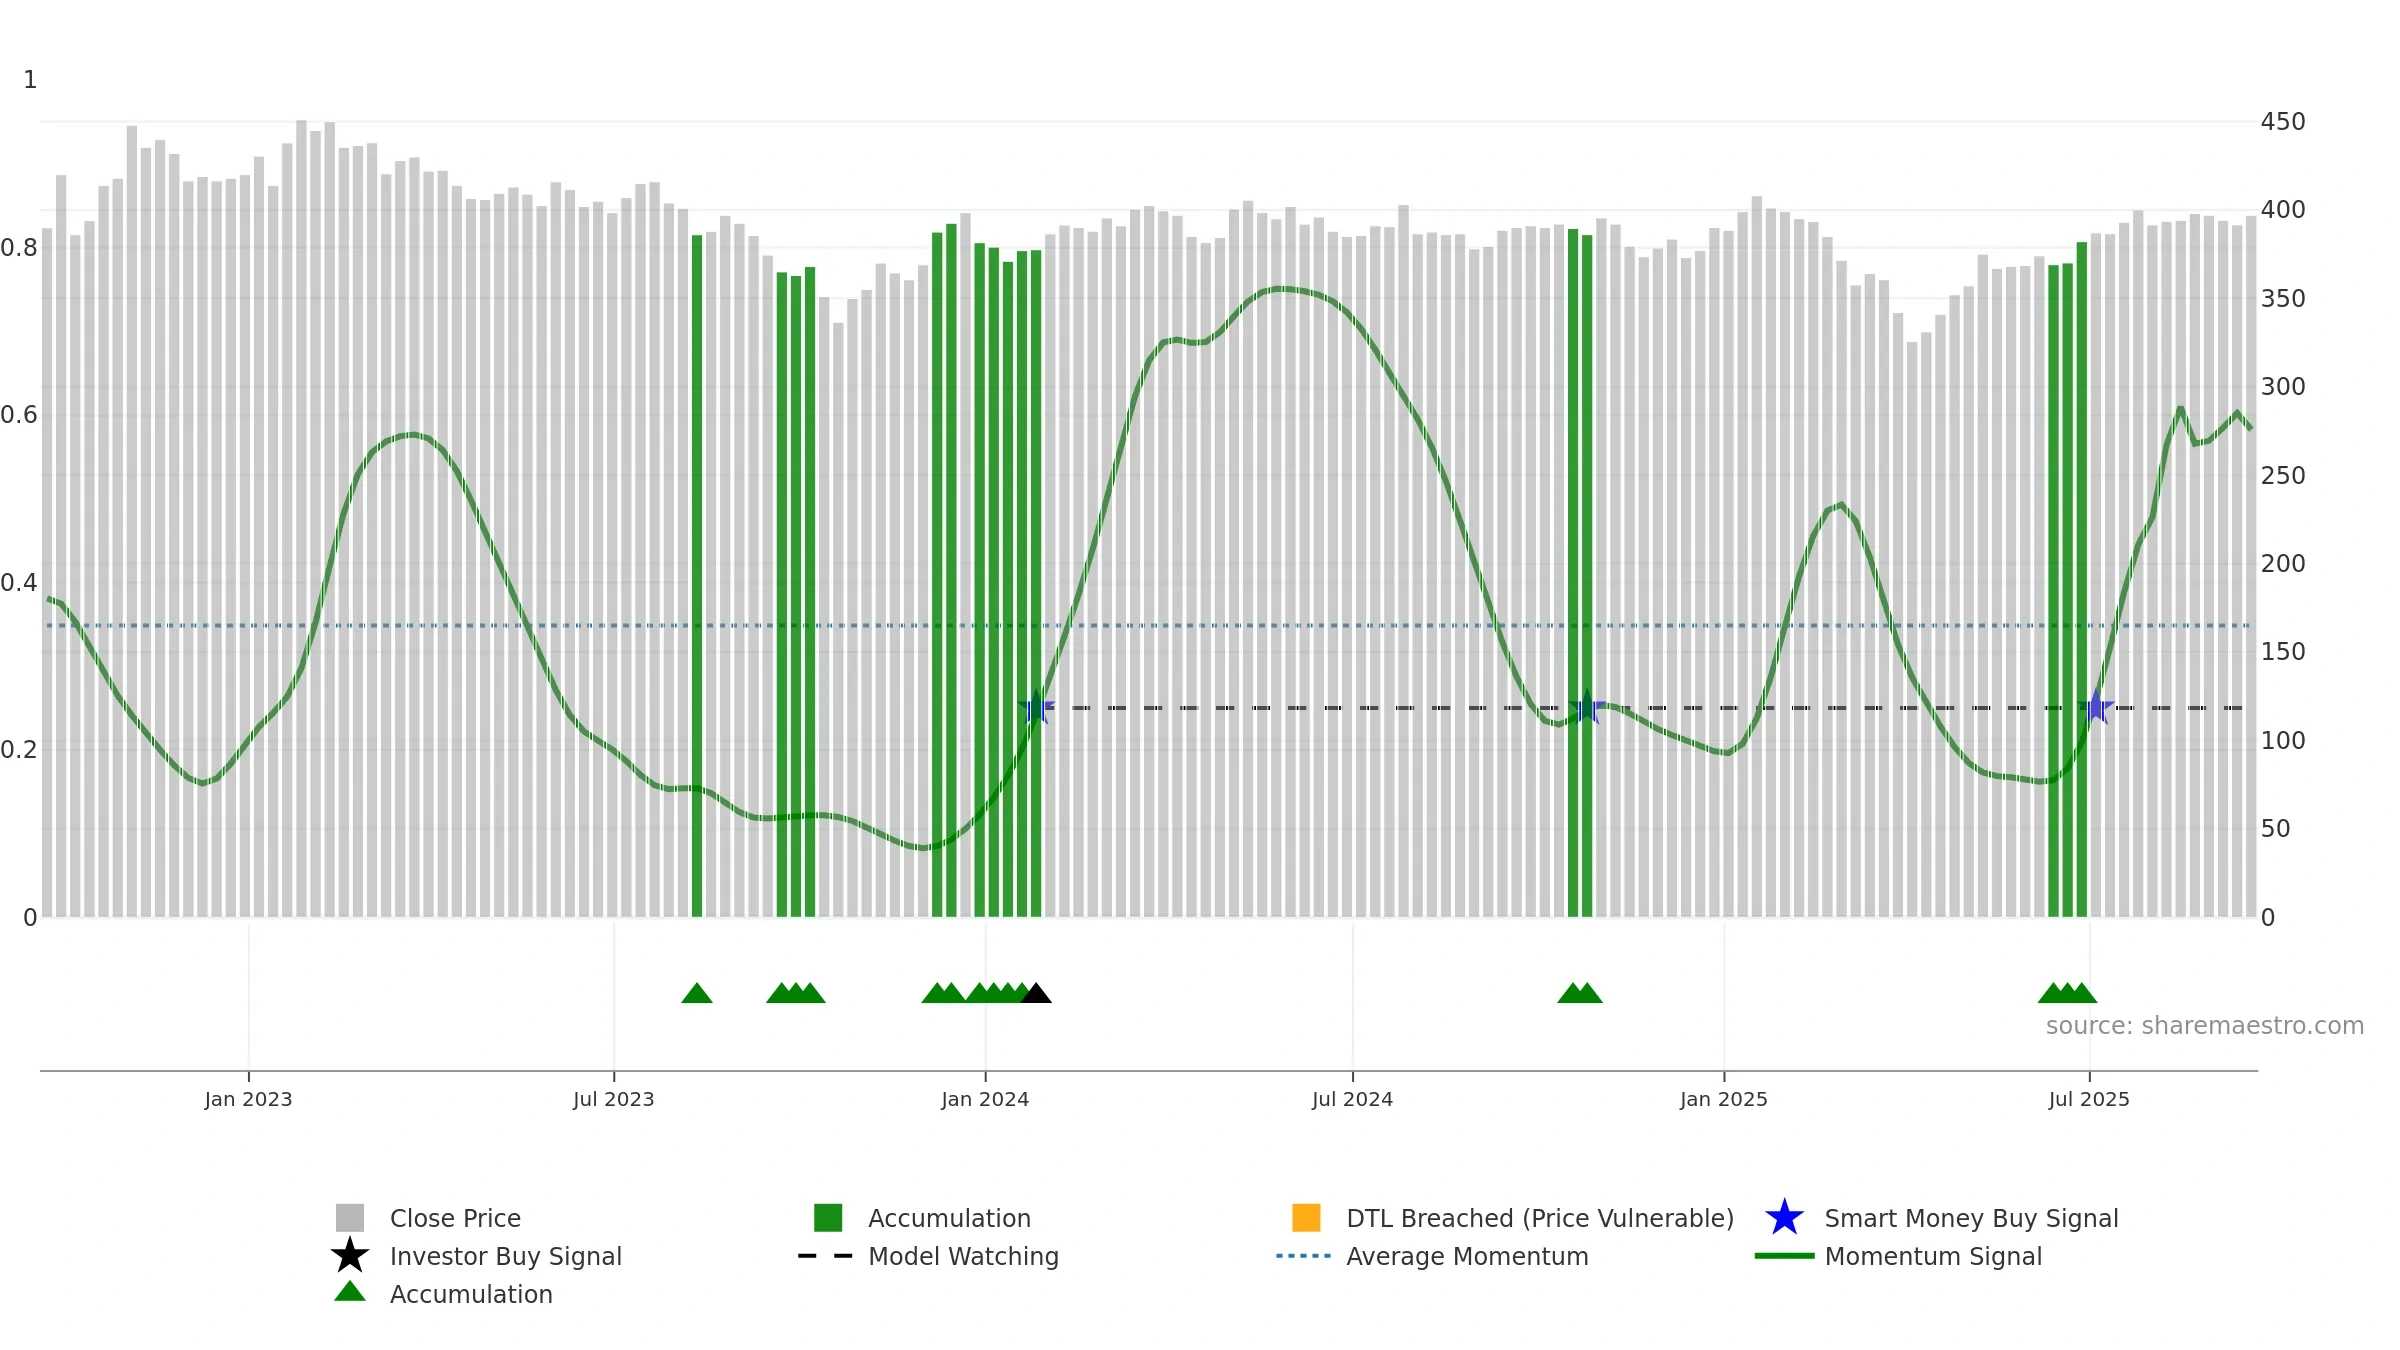
Task: Click the black Investor Buy Signal star legend icon
Action: [350, 1255]
